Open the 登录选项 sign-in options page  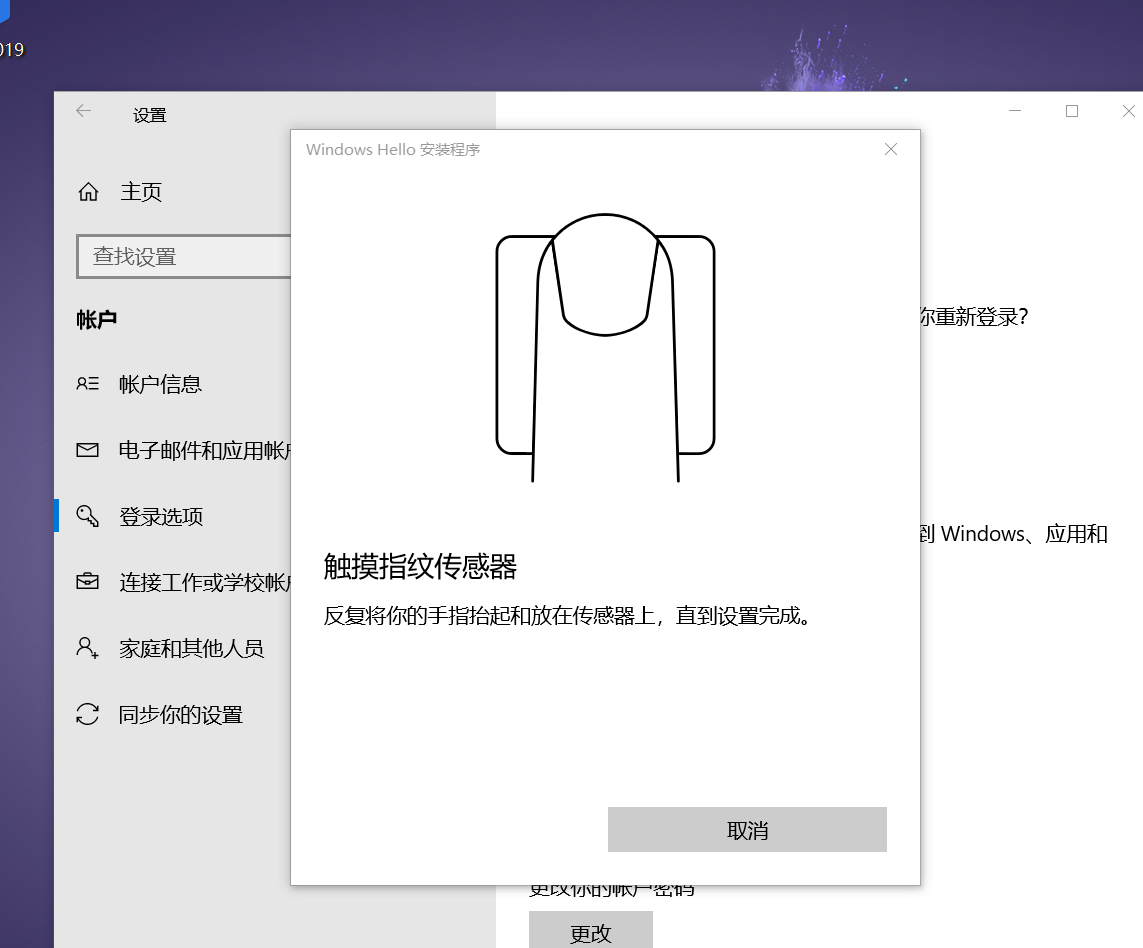click(161, 516)
